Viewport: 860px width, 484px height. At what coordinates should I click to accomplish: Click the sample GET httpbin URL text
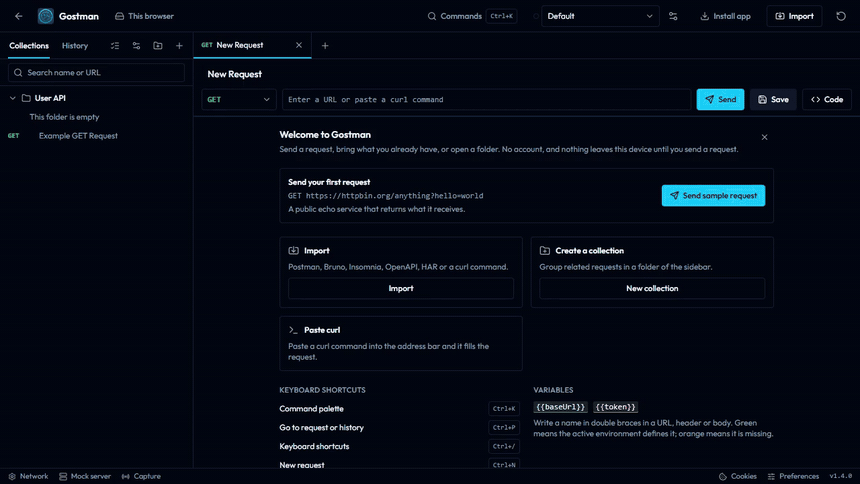(x=386, y=195)
